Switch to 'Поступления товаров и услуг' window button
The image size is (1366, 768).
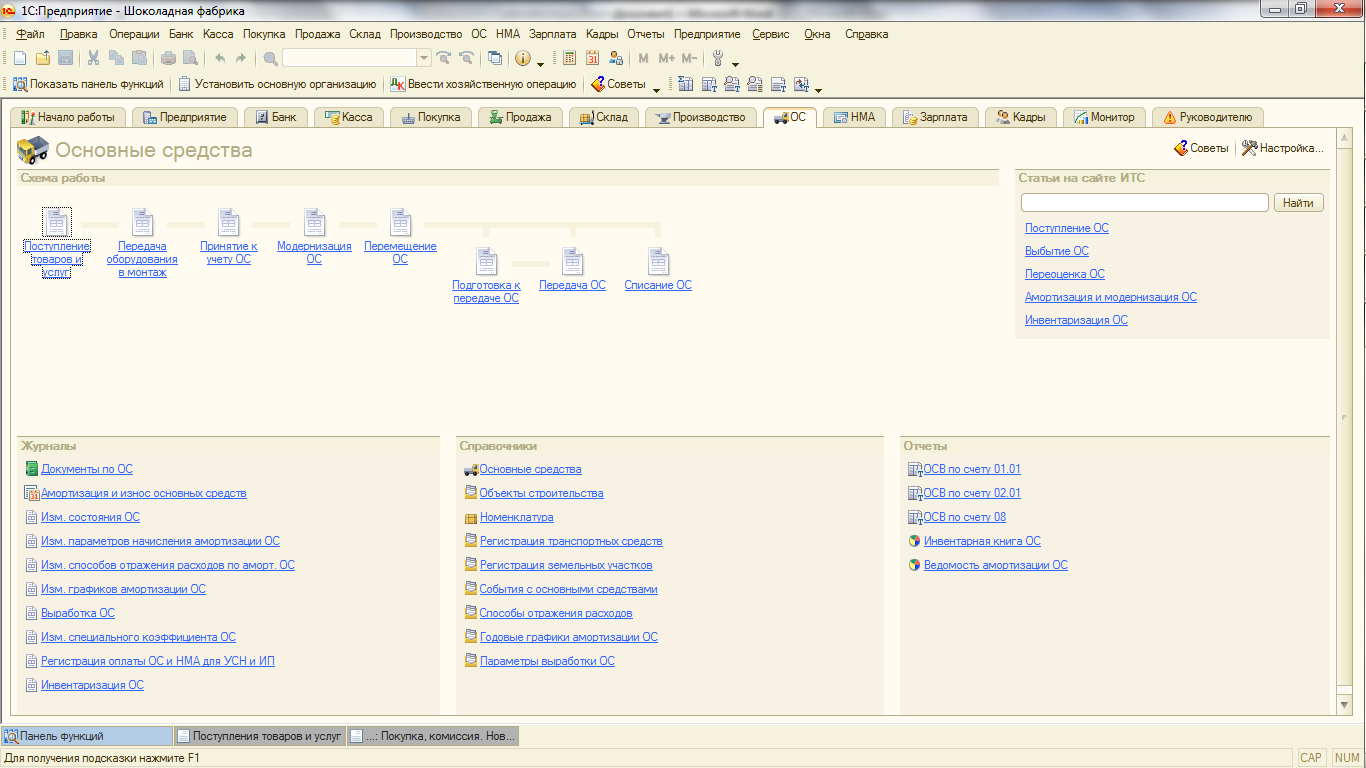pyautogui.click(x=259, y=736)
